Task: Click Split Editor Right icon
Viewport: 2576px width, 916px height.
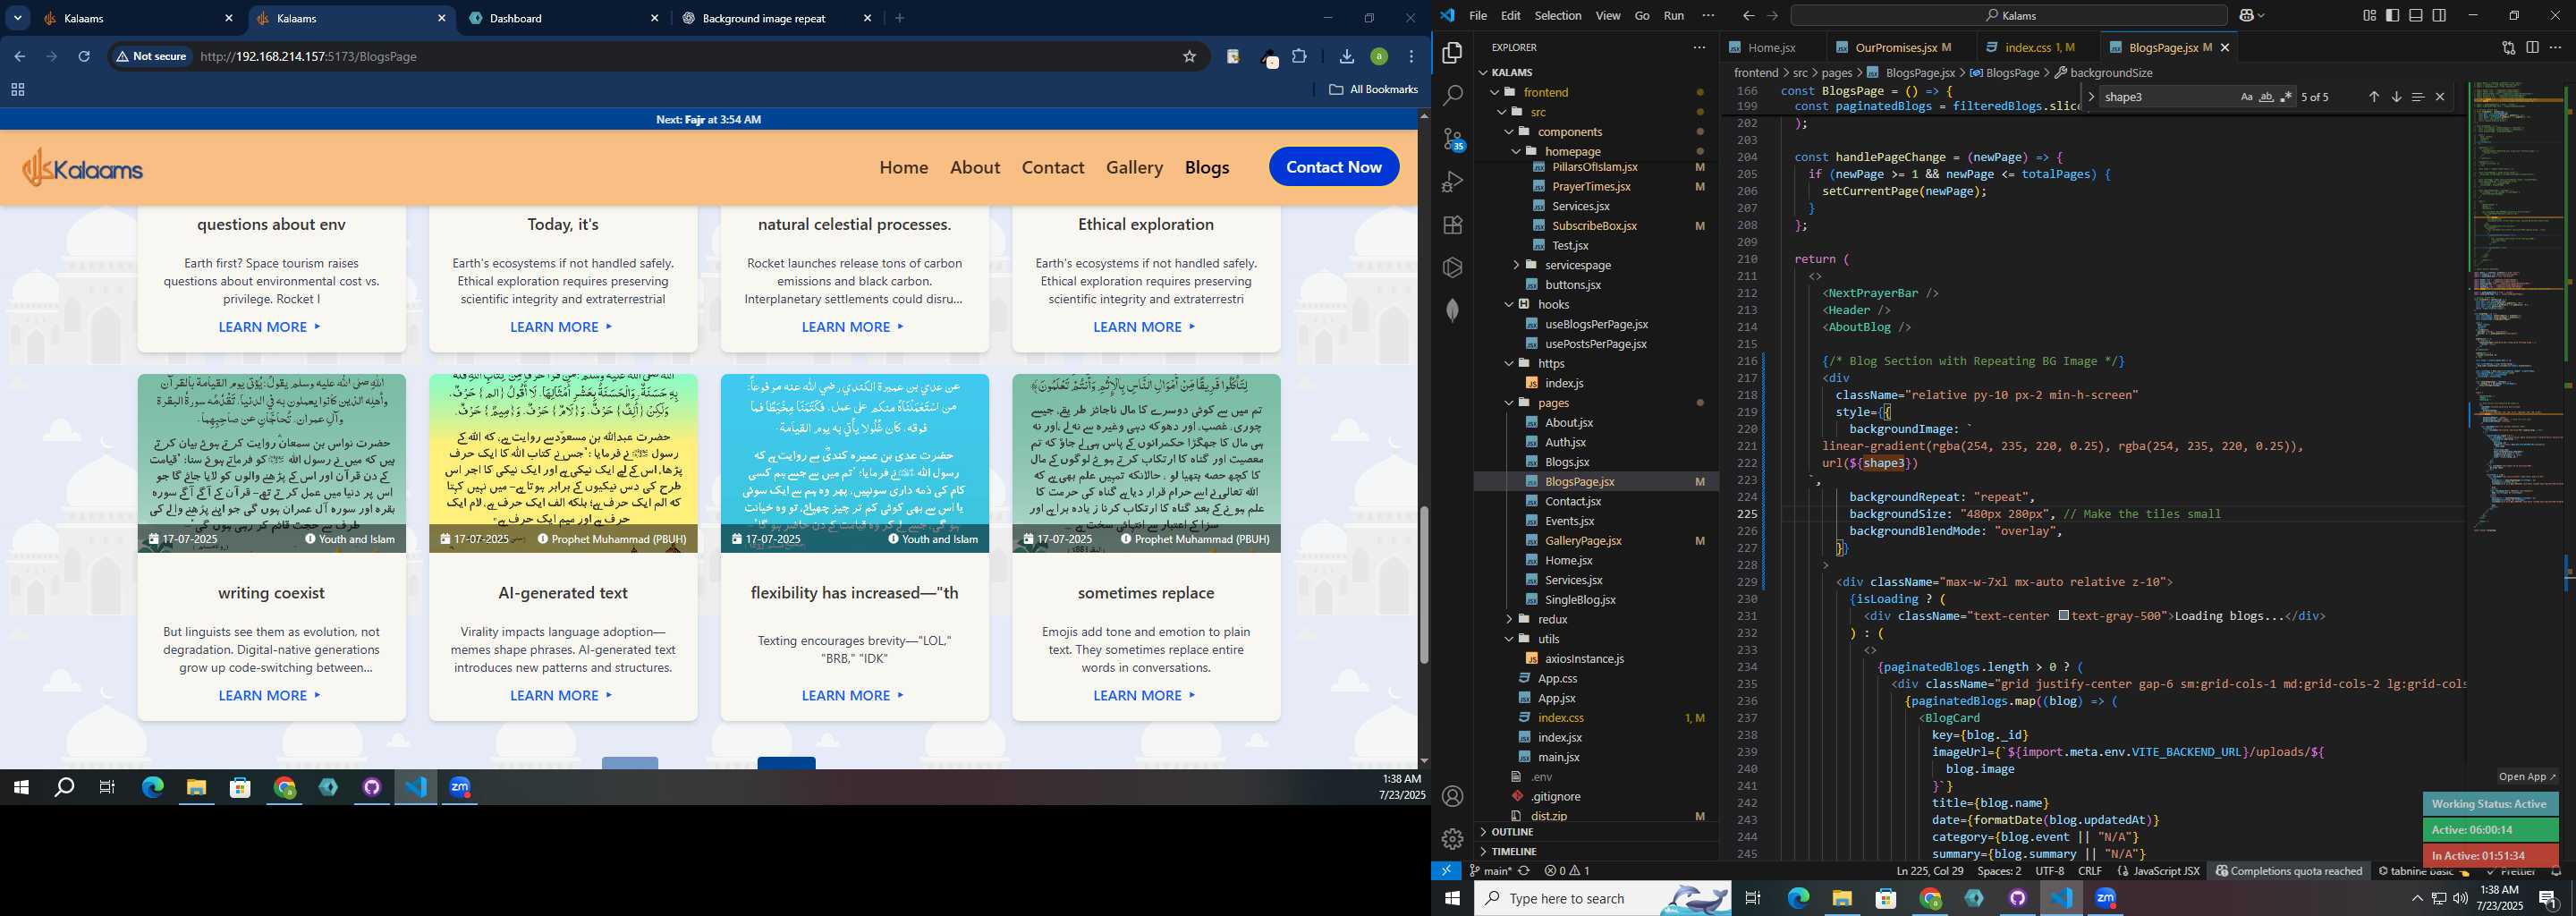Action: click(2532, 47)
